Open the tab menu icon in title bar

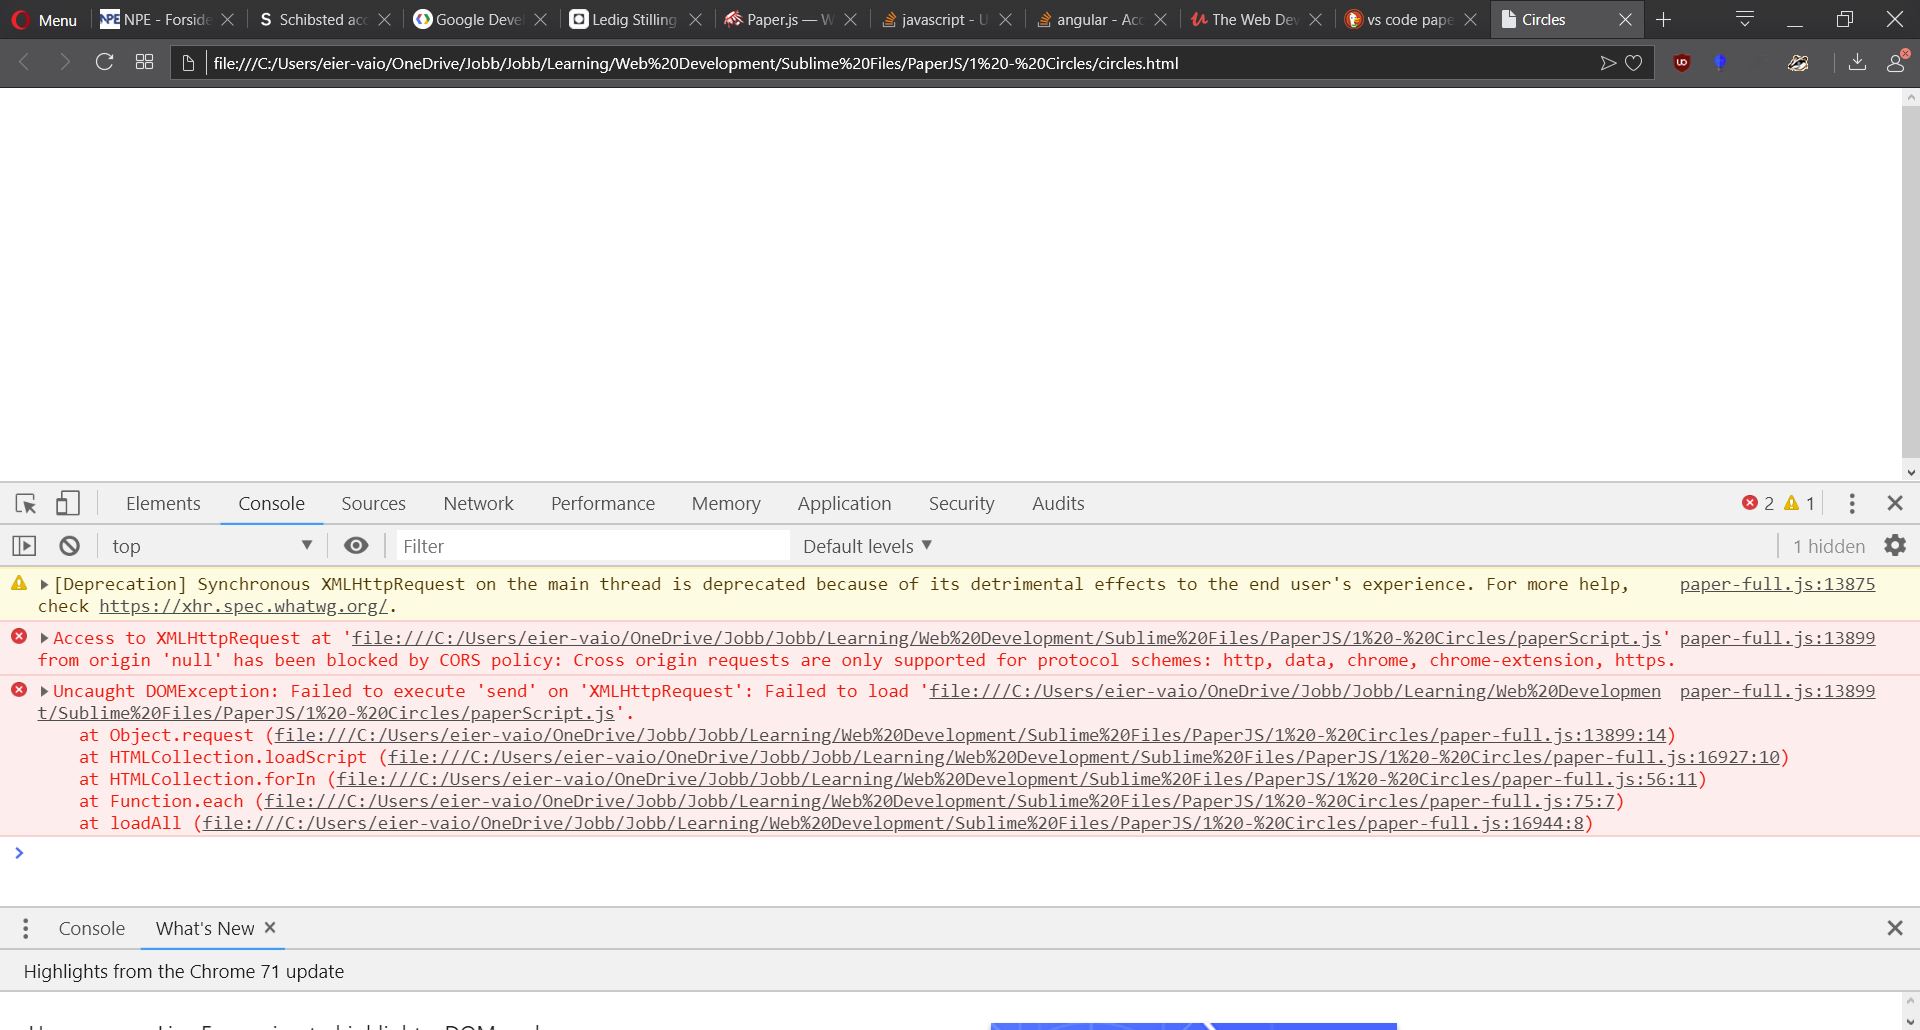(x=1745, y=19)
